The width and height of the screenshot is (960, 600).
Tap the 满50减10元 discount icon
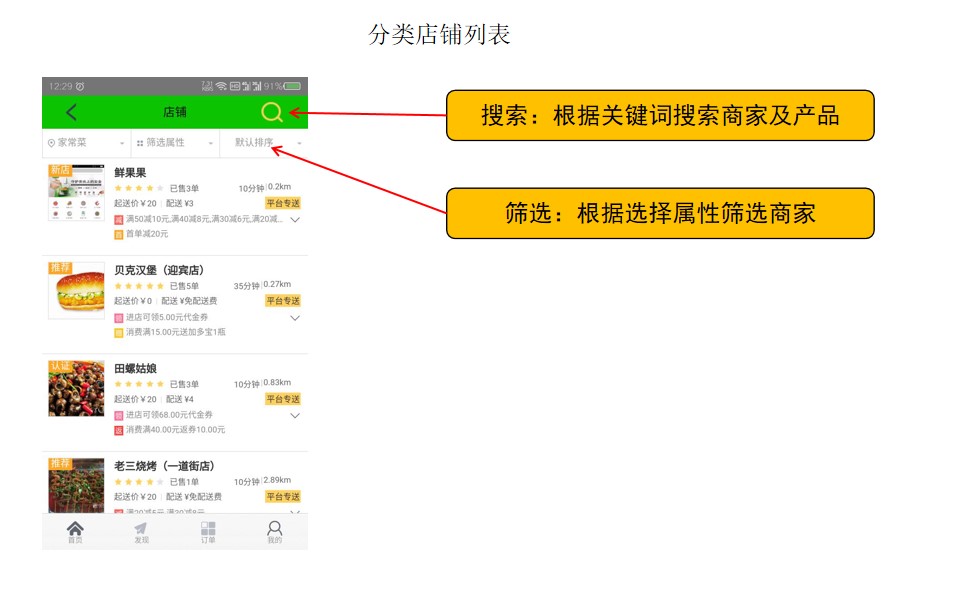[x=119, y=219]
